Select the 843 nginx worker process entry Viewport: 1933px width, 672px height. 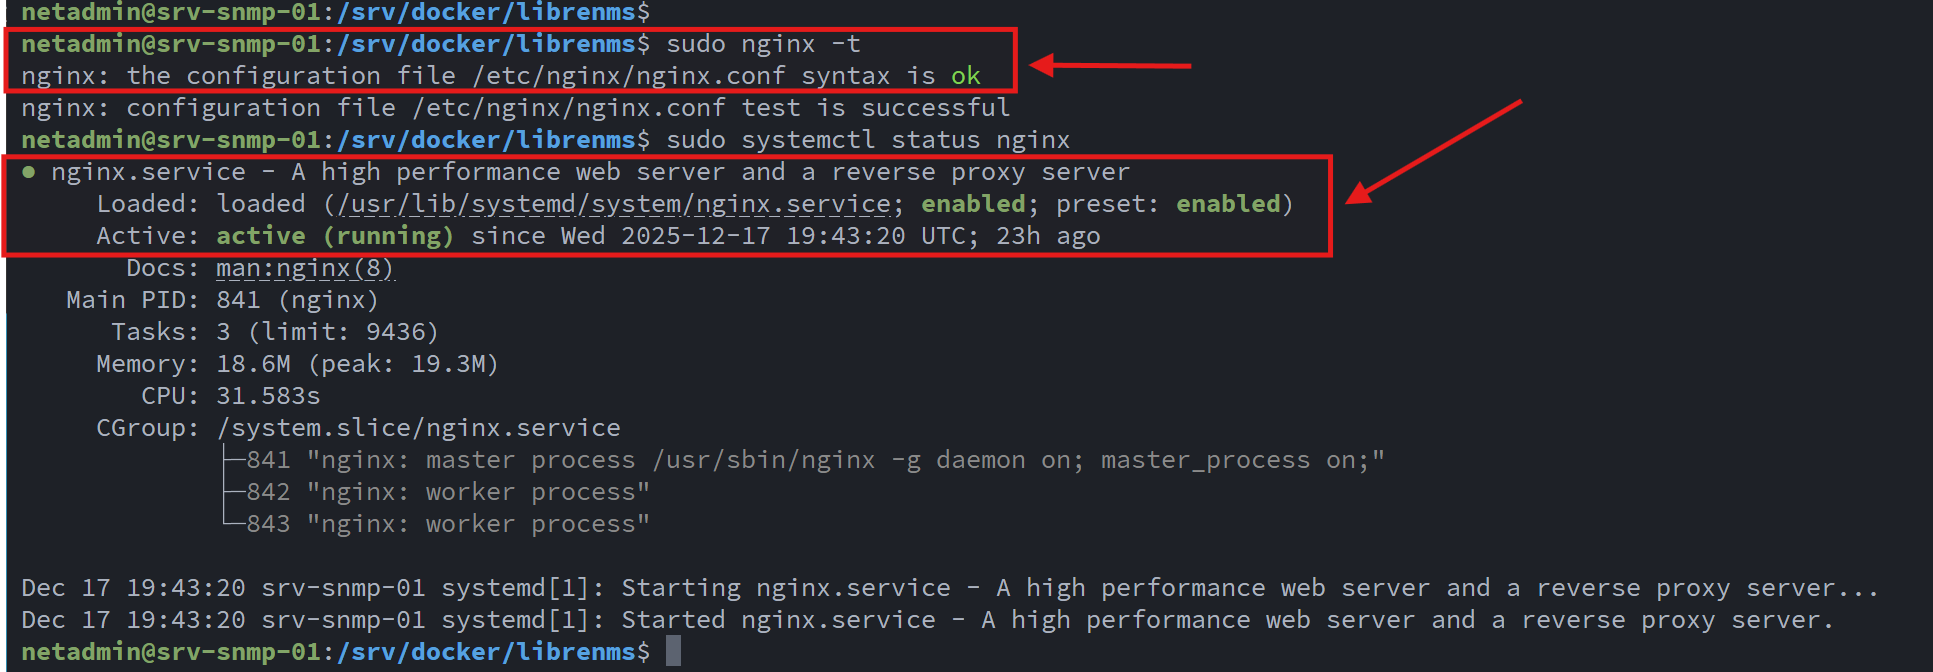tap(447, 524)
